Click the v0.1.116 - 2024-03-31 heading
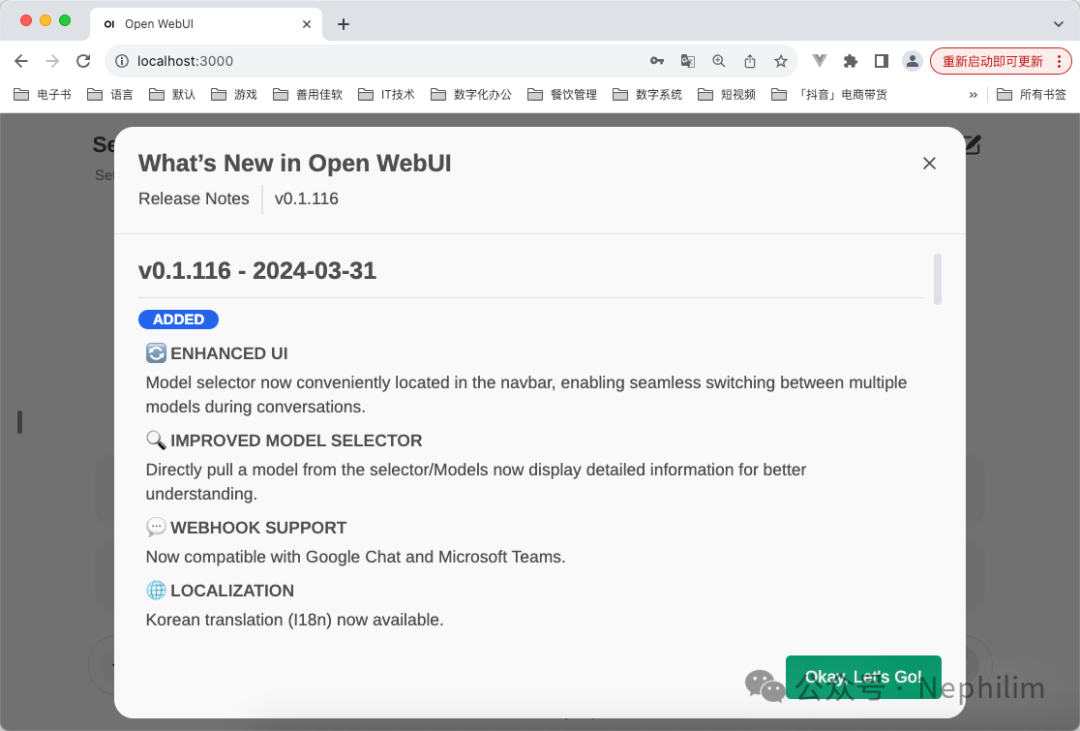The image size is (1080, 731). [258, 271]
